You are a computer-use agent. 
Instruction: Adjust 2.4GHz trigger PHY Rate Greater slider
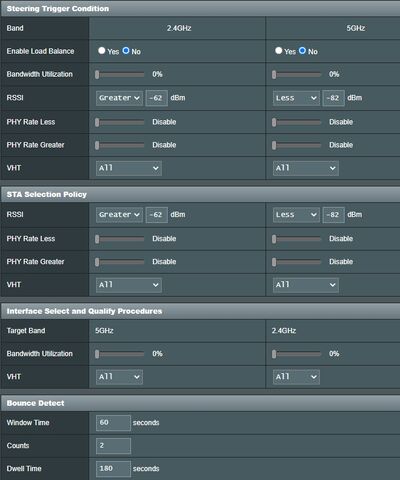[120, 145]
